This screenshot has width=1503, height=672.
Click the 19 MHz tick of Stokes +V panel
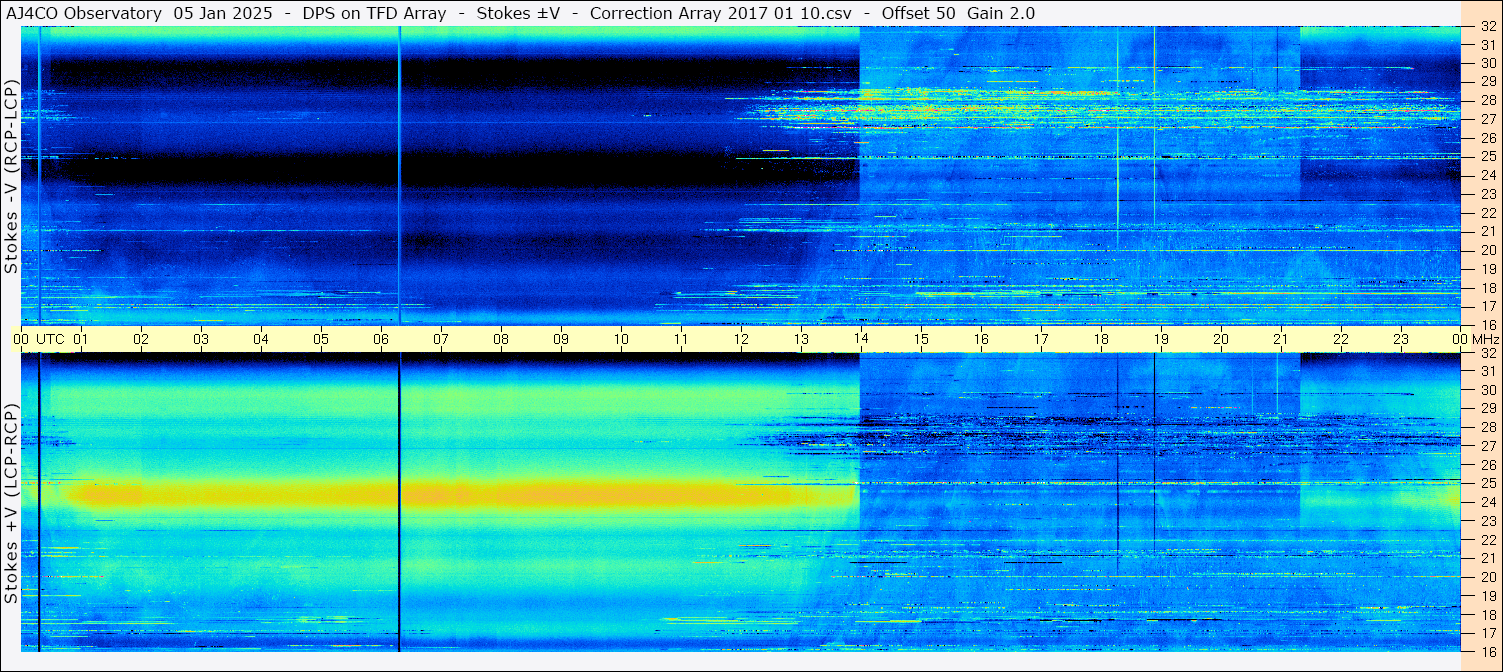coord(1487,596)
